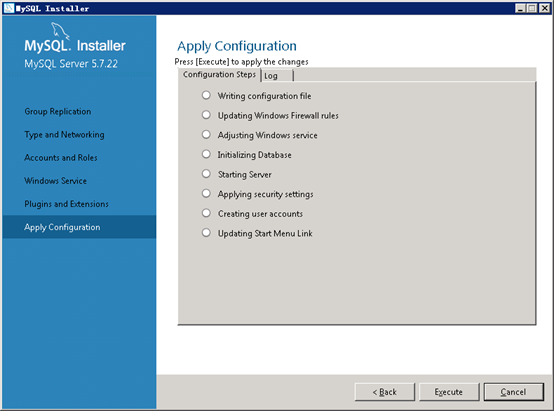Click 'Press [Execute] to apply the changes' text
Screen dimensions: 554x411
[241, 62]
